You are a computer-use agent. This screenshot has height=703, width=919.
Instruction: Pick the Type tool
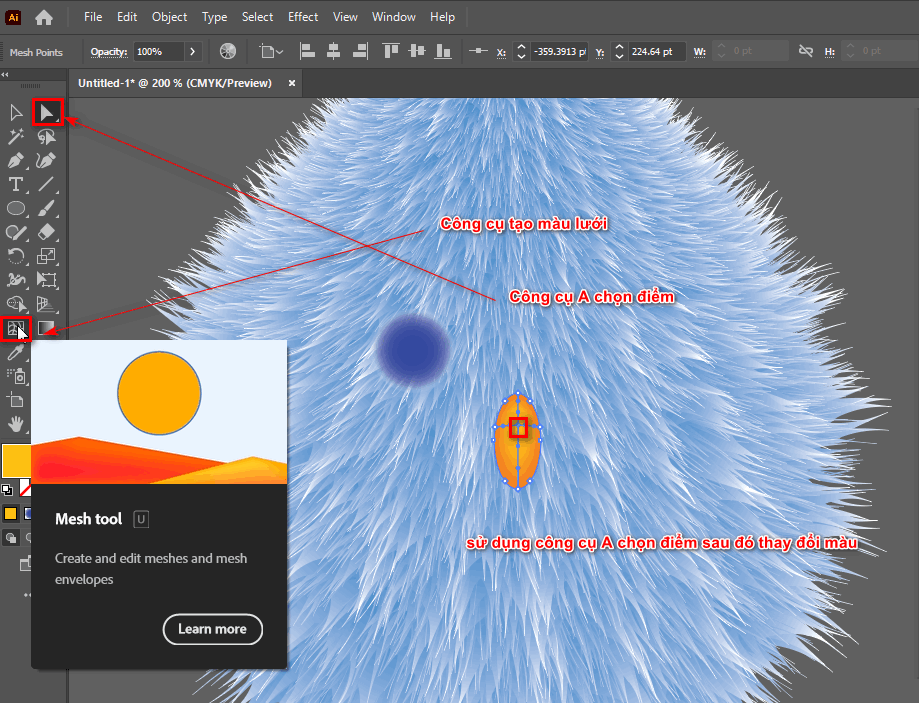pos(16,184)
